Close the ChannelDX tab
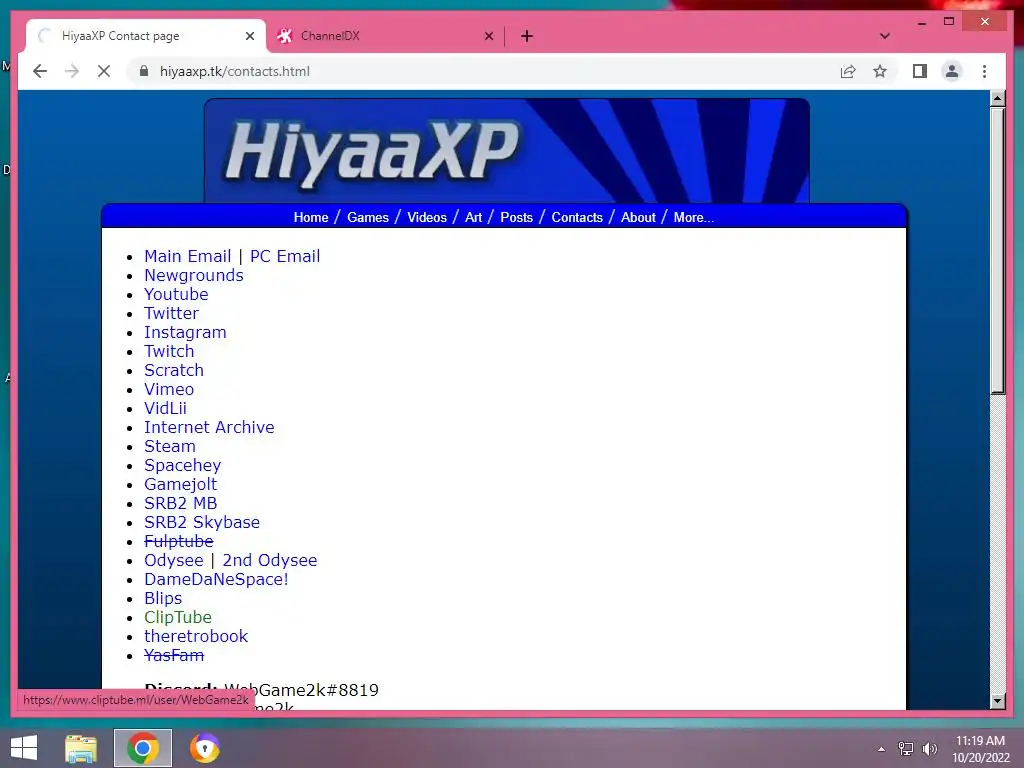The height and width of the screenshot is (768, 1024). click(488, 36)
